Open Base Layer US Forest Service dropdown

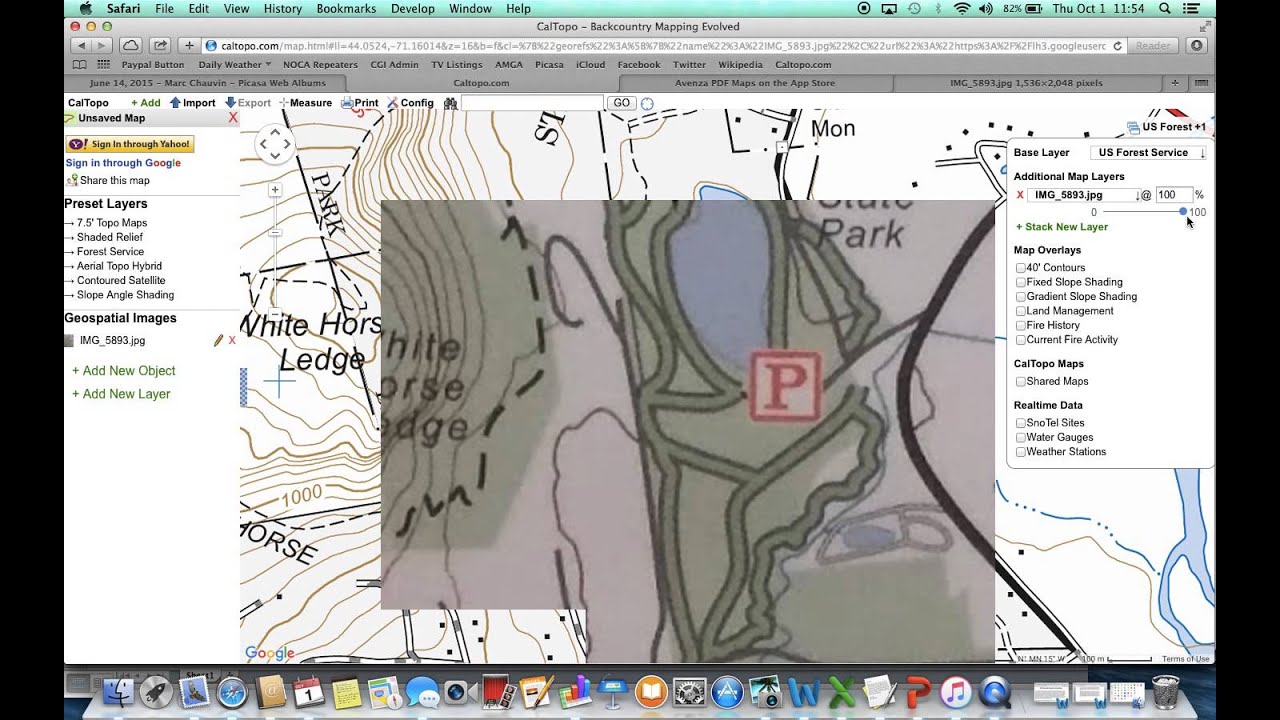pyautogui.click(x=1148, y=153)
